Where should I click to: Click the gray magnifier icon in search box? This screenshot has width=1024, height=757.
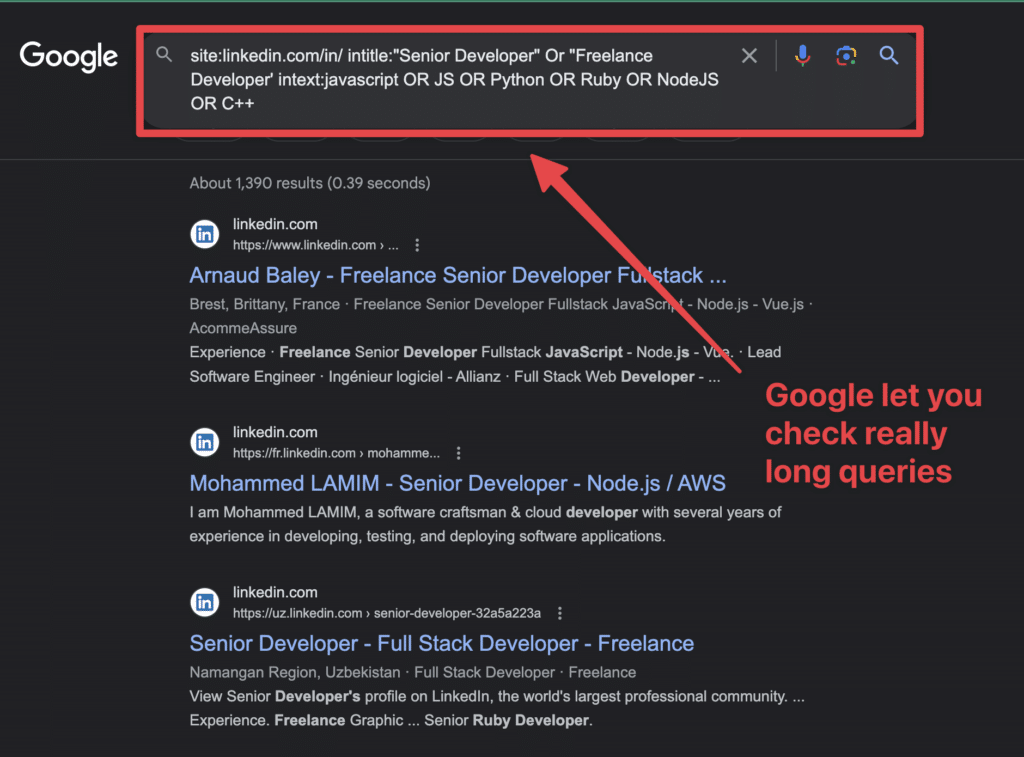point(164,55)
